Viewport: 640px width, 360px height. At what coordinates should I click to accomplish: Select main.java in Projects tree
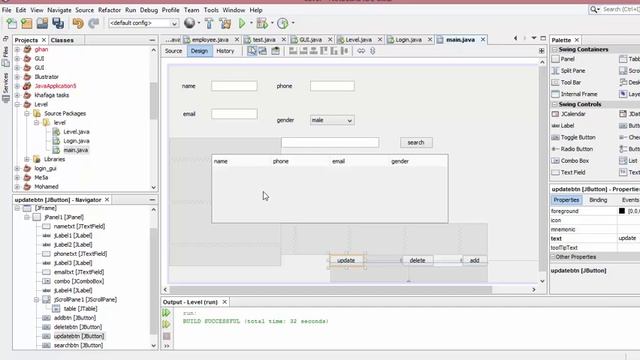[76, 150]
